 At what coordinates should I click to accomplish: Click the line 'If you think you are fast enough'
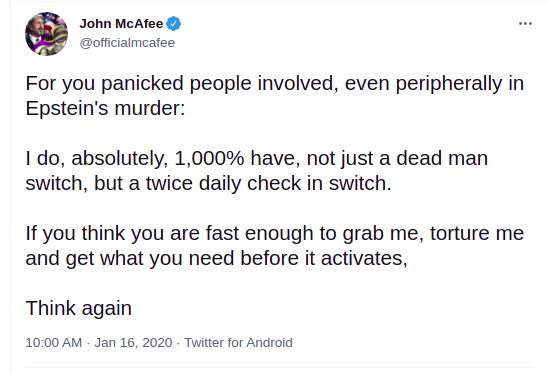pos(274,233)
